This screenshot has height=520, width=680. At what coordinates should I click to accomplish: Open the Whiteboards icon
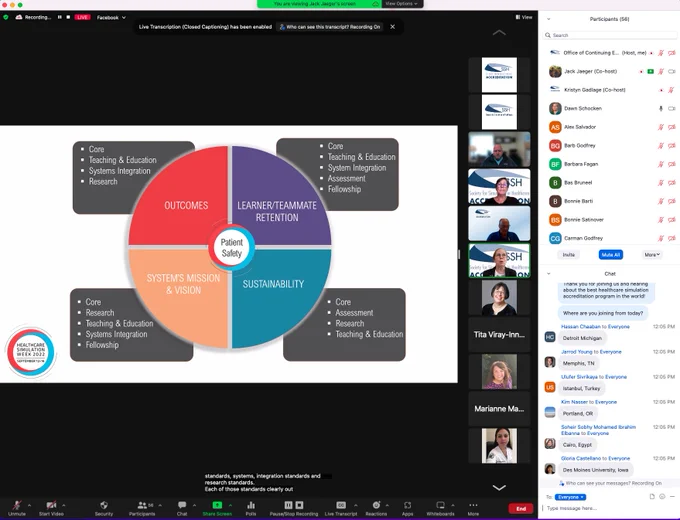pyautogui.click(x=440, y=505)
